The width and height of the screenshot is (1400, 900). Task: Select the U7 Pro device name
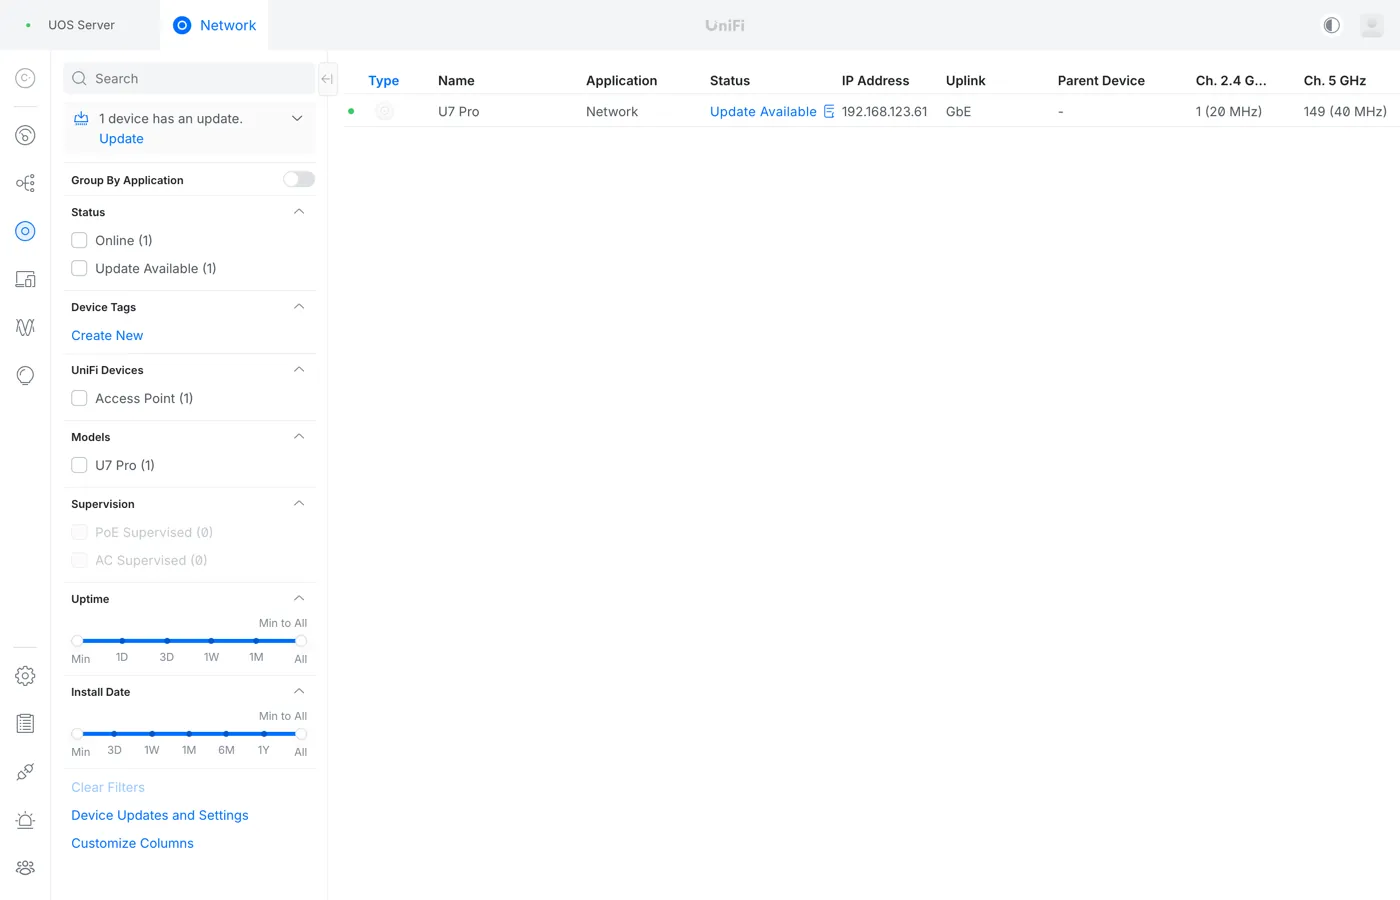(459, 112)
